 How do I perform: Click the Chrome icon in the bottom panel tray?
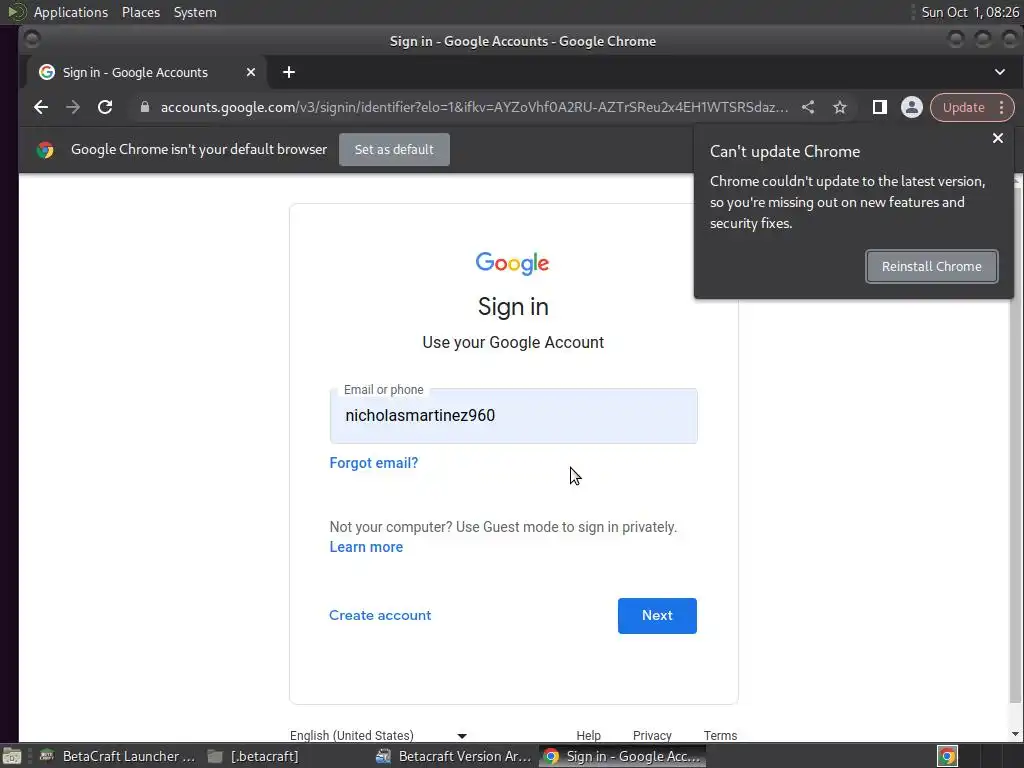pos(947,756)
